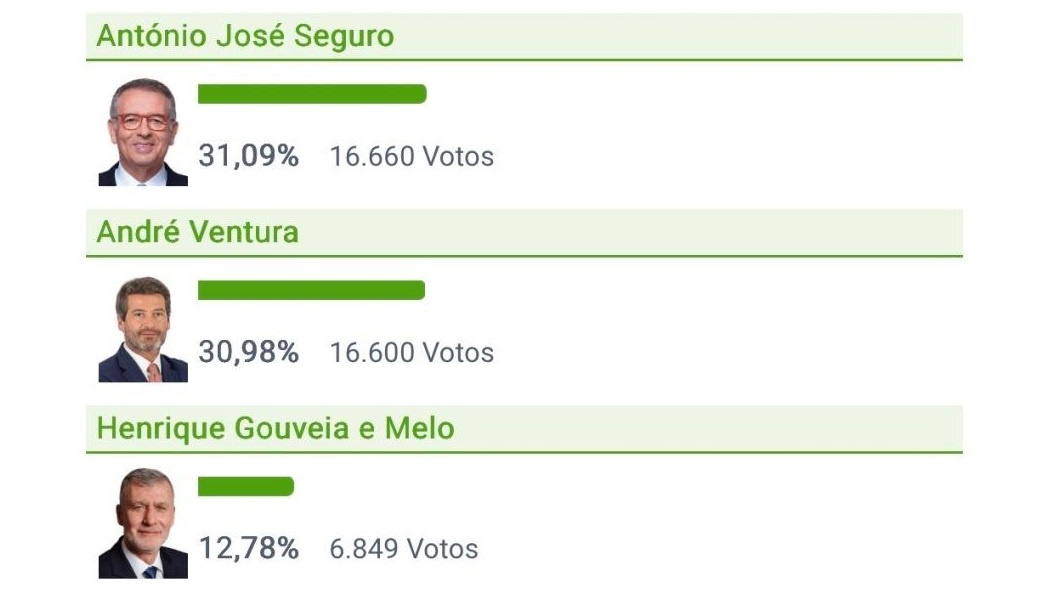
Task: Click the Henrique Gouveia e Melo heading
Action: (x=275, y=429)
